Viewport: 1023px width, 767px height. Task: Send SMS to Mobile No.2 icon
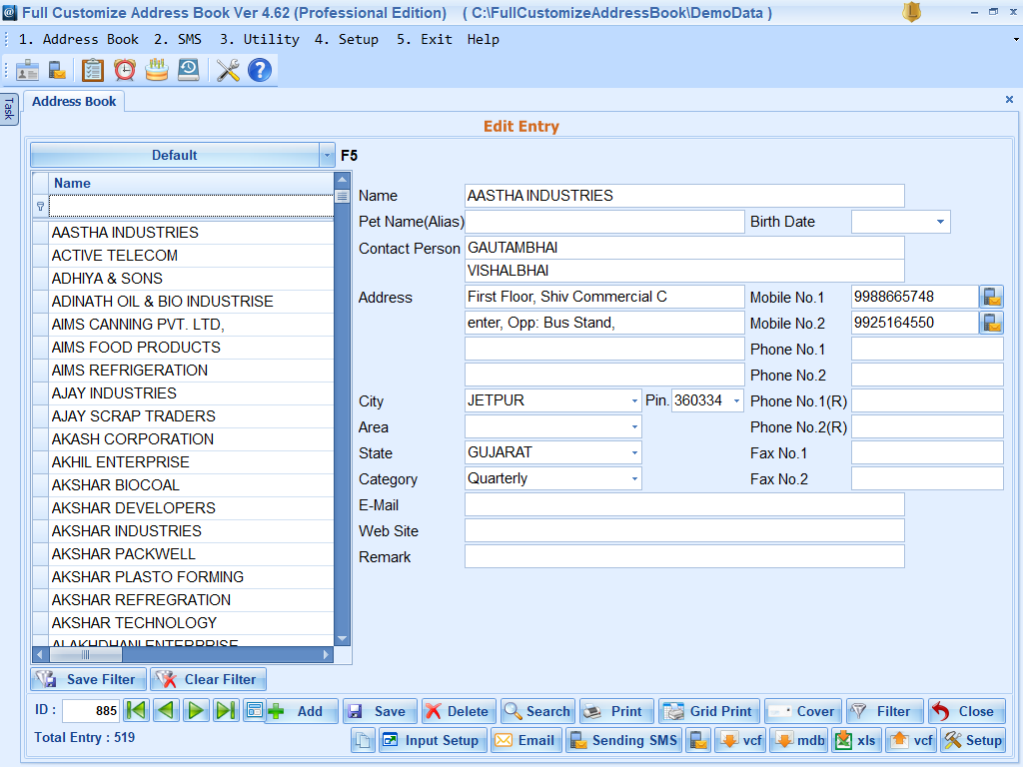pyautogui.click(x=992, y=323)
